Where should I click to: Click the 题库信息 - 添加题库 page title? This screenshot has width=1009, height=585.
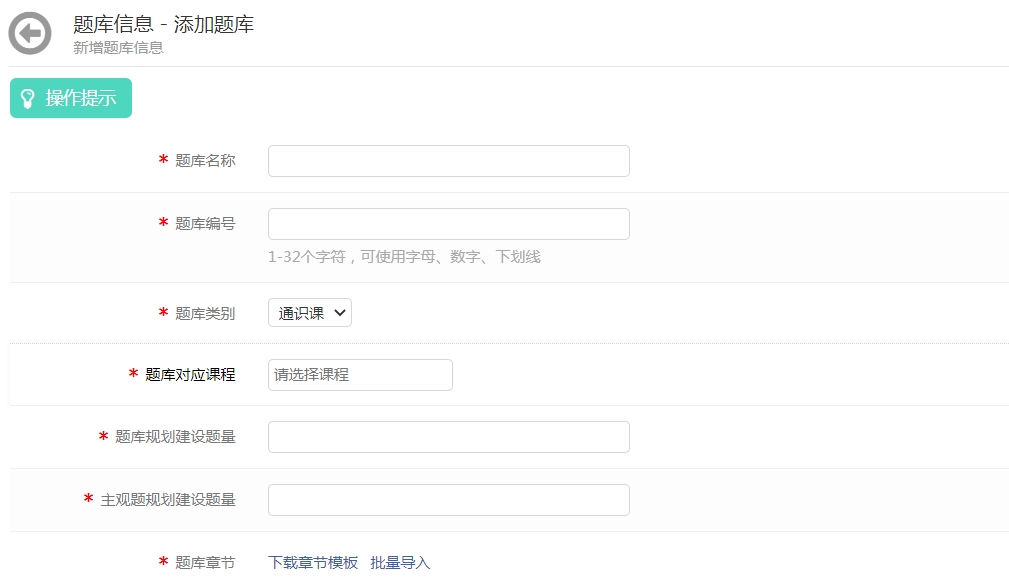[164, 25]
